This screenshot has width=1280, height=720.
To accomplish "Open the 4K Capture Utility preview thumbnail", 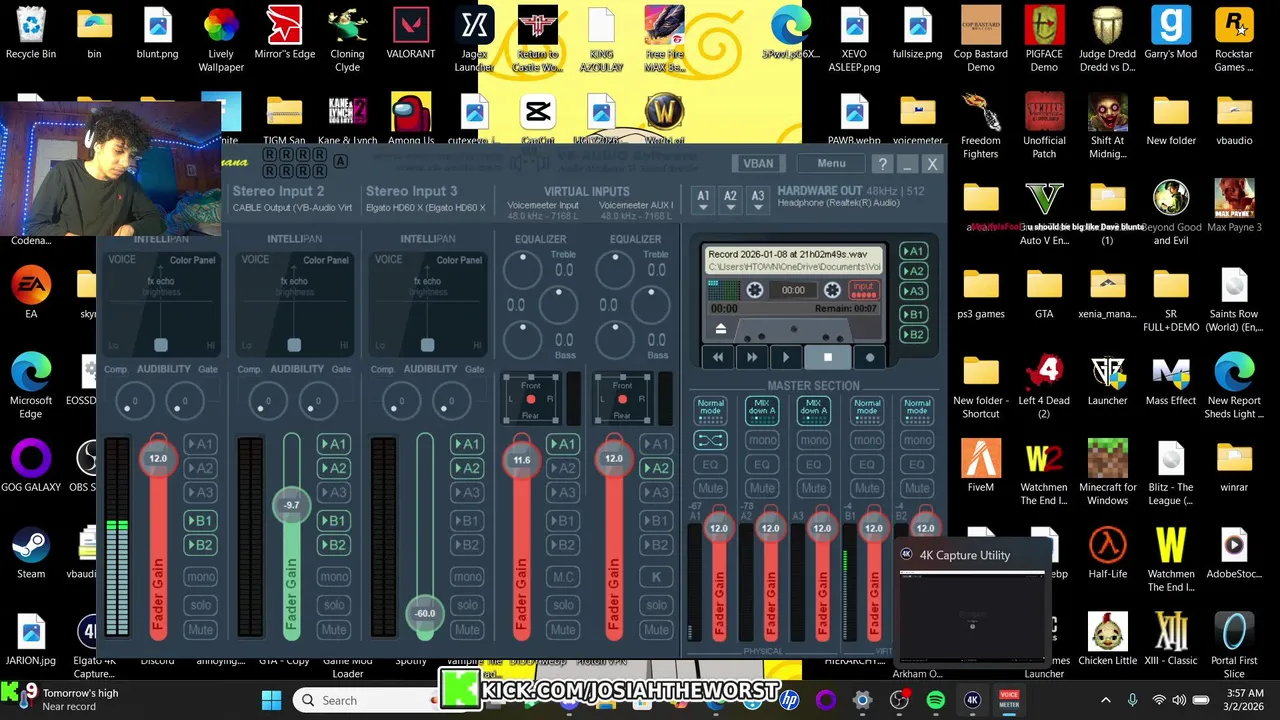I will click(x=972, y=616).
